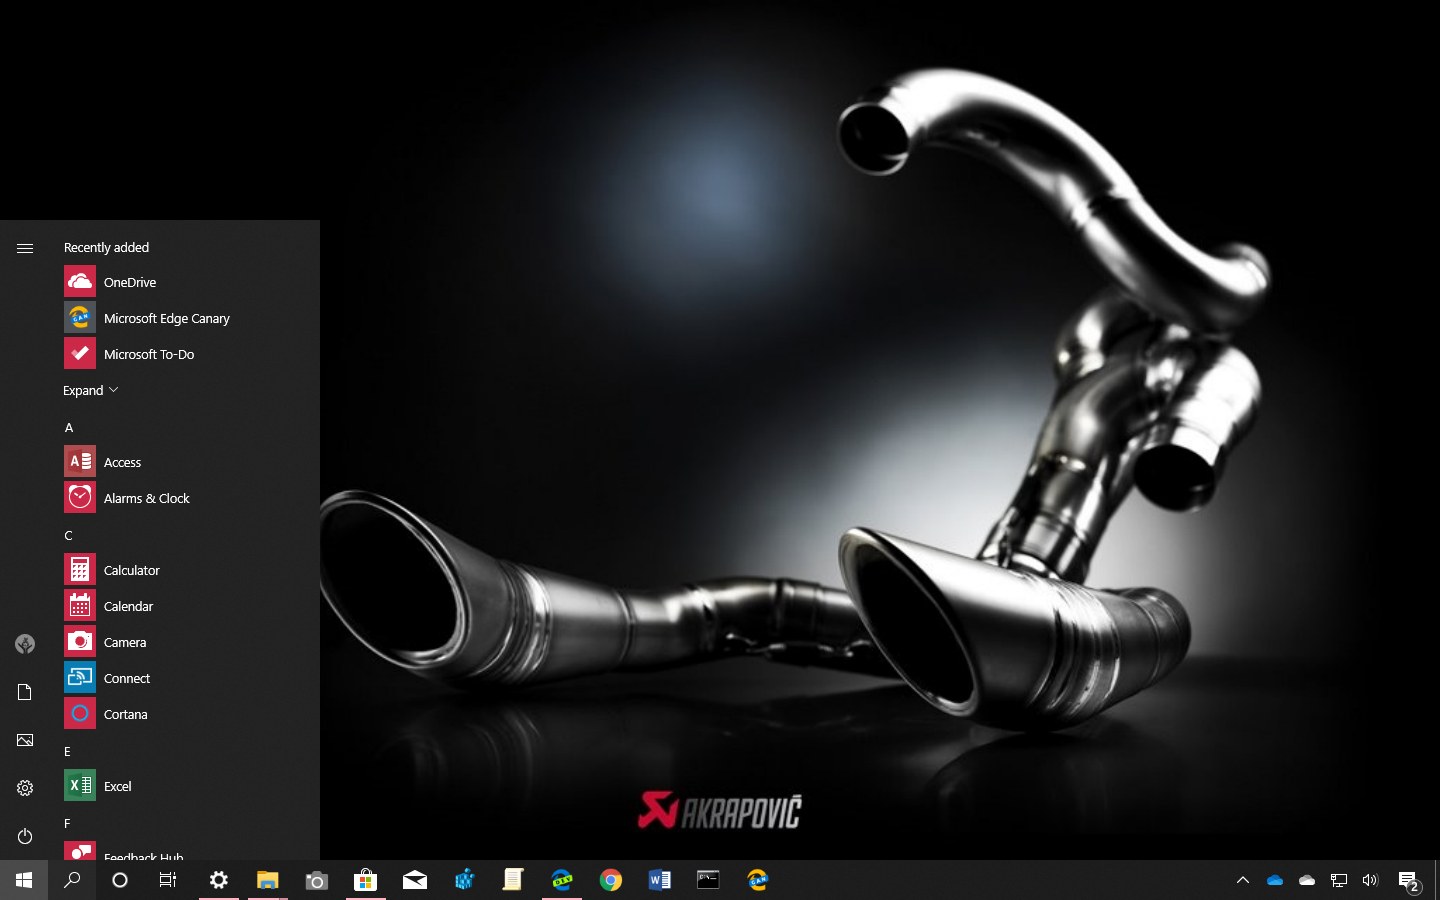
Task: Open Command Prompt from taskbar
Action: point(708,880)
